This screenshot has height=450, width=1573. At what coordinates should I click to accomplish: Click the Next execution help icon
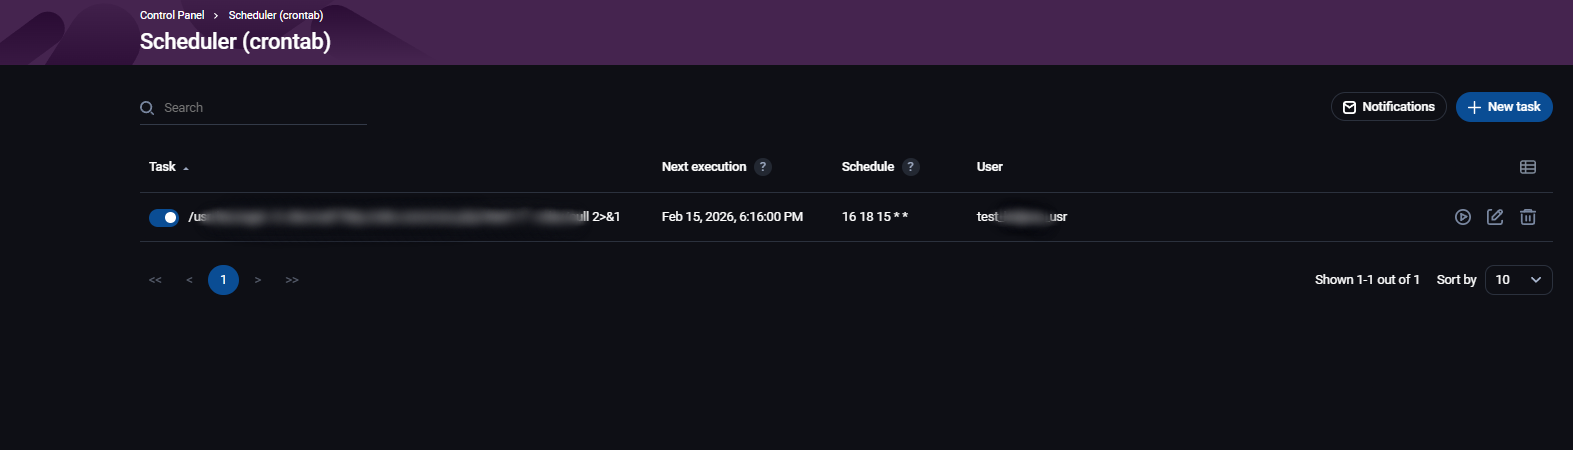(x=763, y=167)
